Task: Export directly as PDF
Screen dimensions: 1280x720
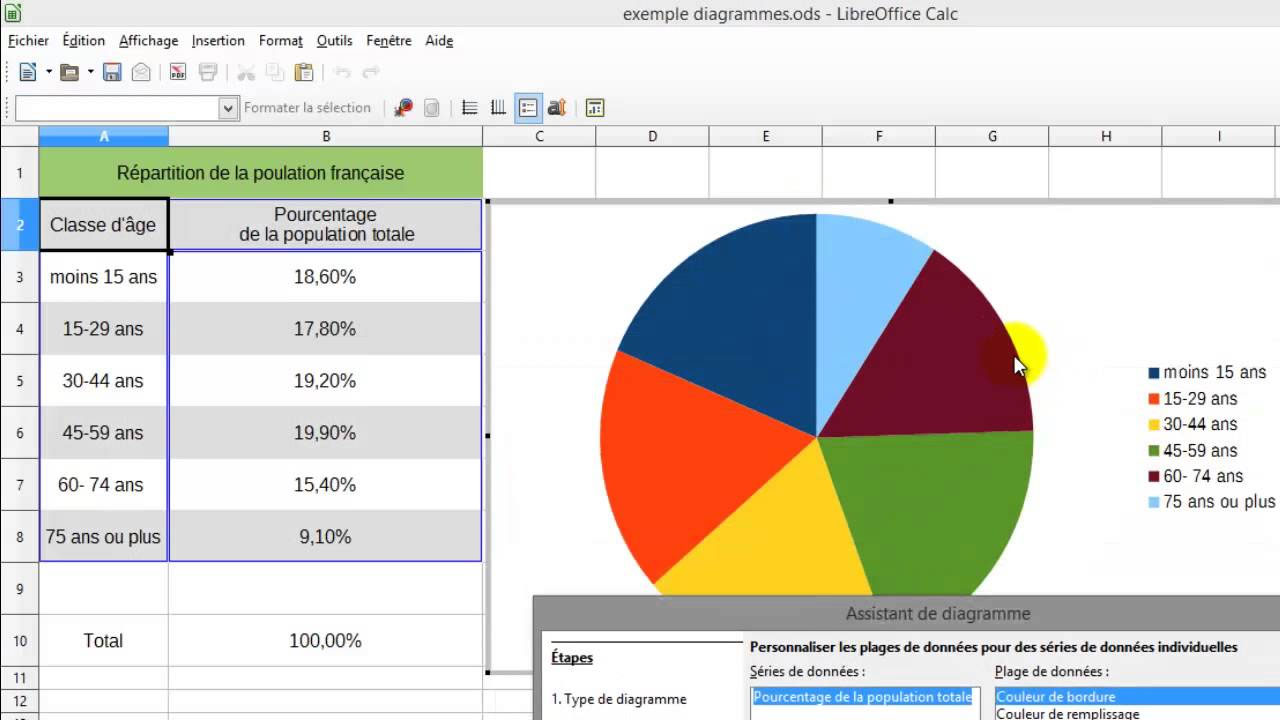Action: 177,72
